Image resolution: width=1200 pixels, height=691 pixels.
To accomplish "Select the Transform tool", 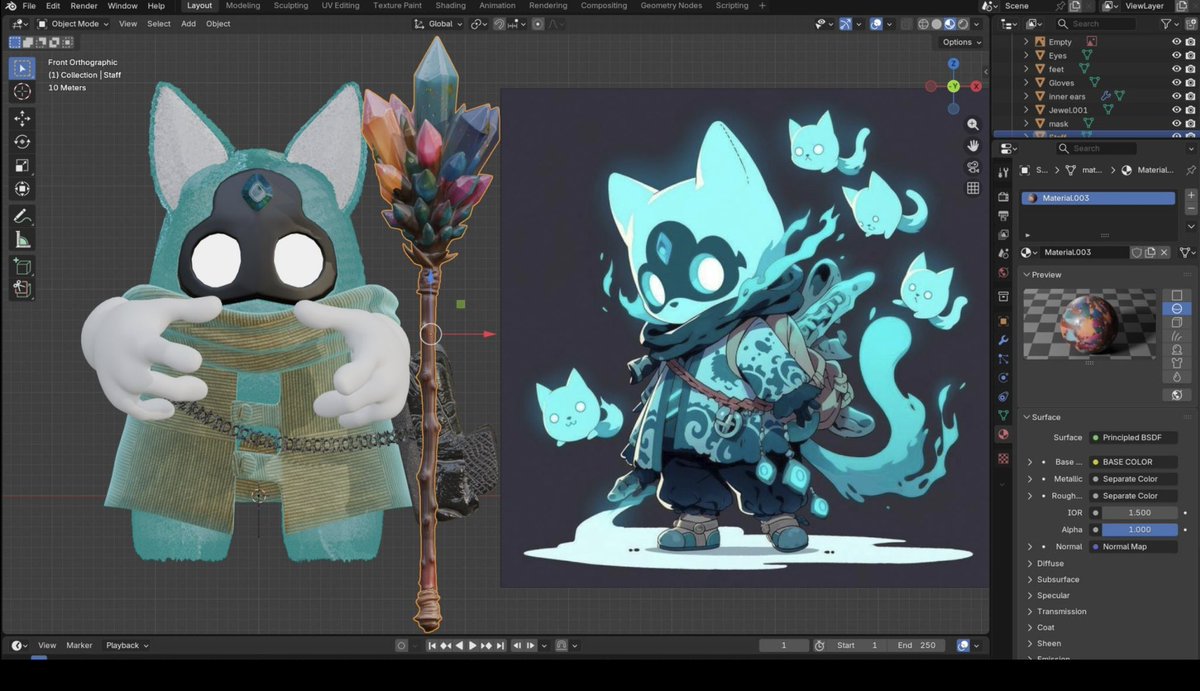I will point(22,188).
